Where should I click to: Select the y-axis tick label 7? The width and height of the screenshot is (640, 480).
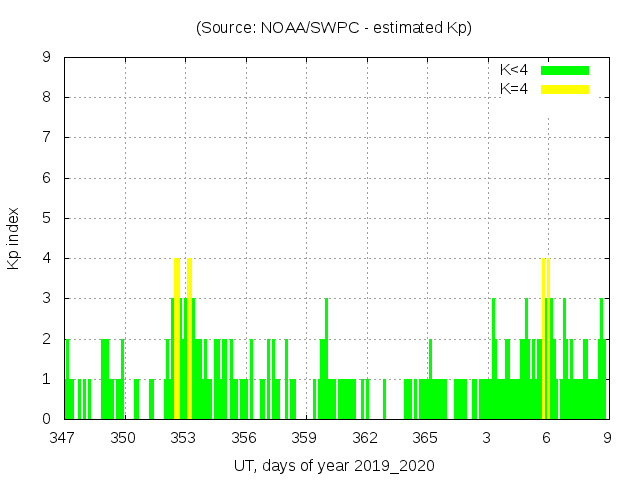pyautogui.click(x=46, y=138)
